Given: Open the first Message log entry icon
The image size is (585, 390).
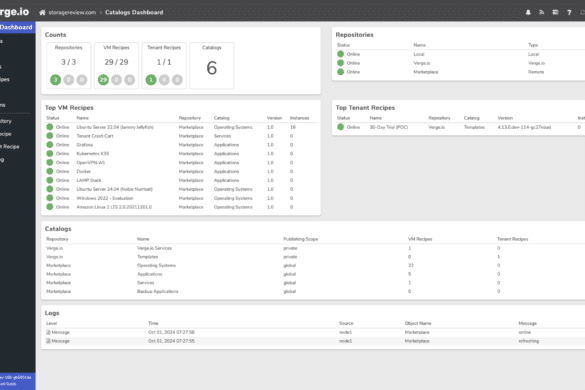Looking at the screenshot, I should [x=48, y=332].
